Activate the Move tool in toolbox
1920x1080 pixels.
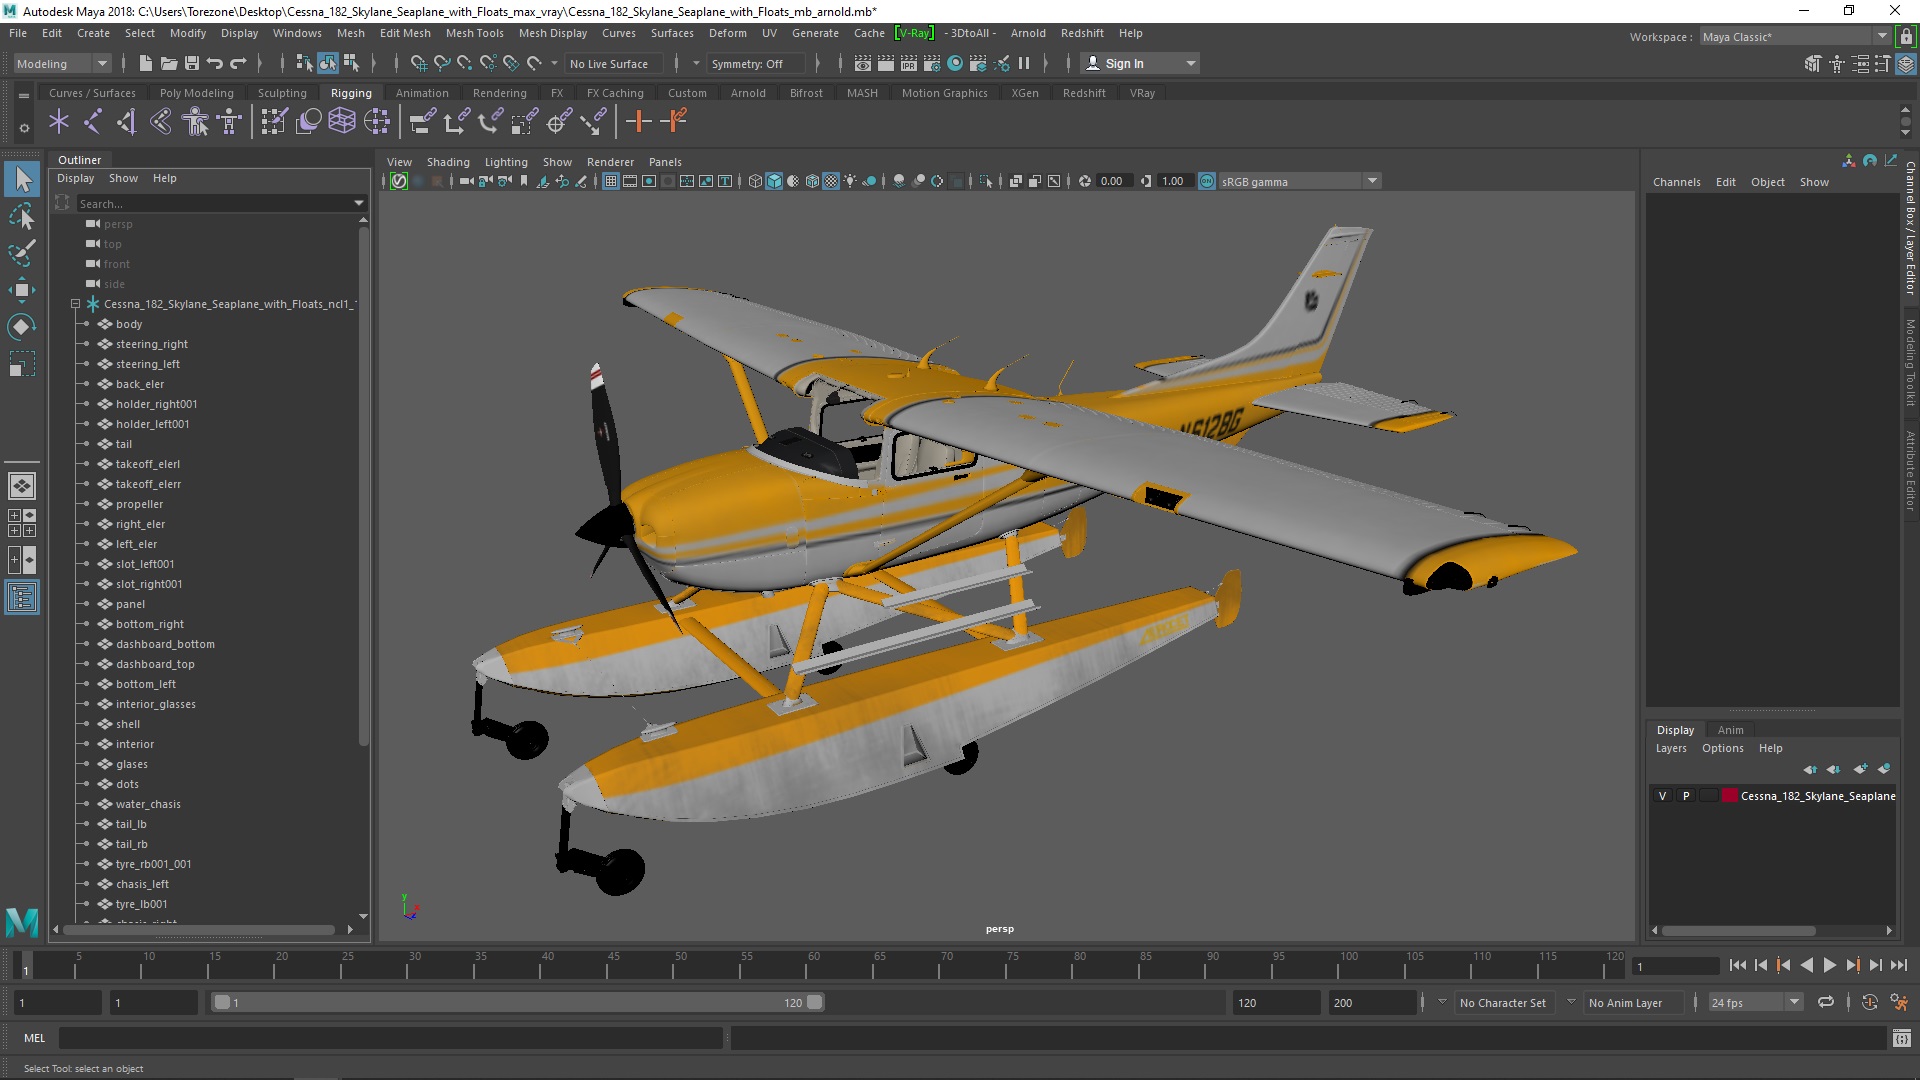(22, 290)
